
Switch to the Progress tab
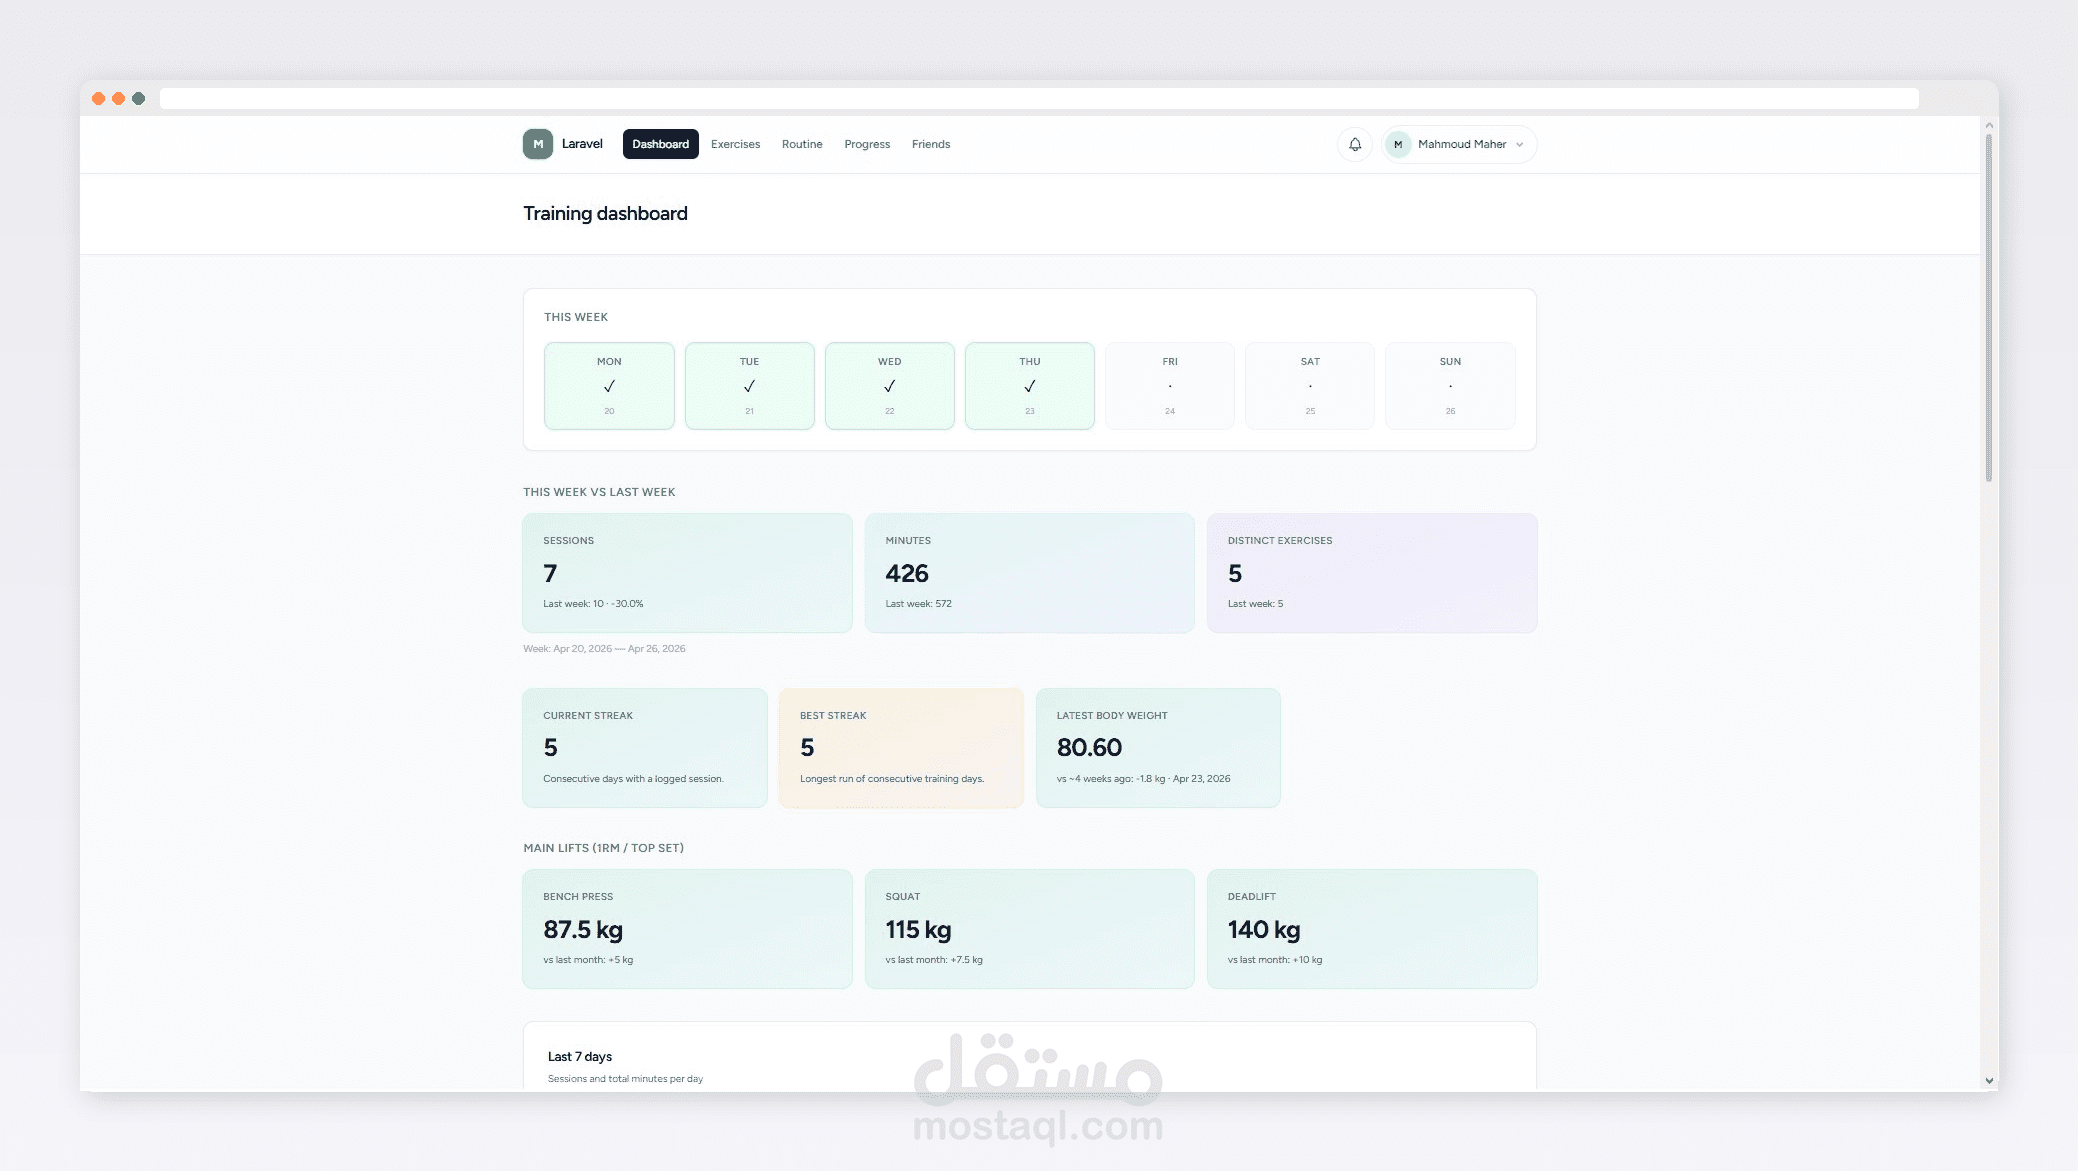click(866, 144)
